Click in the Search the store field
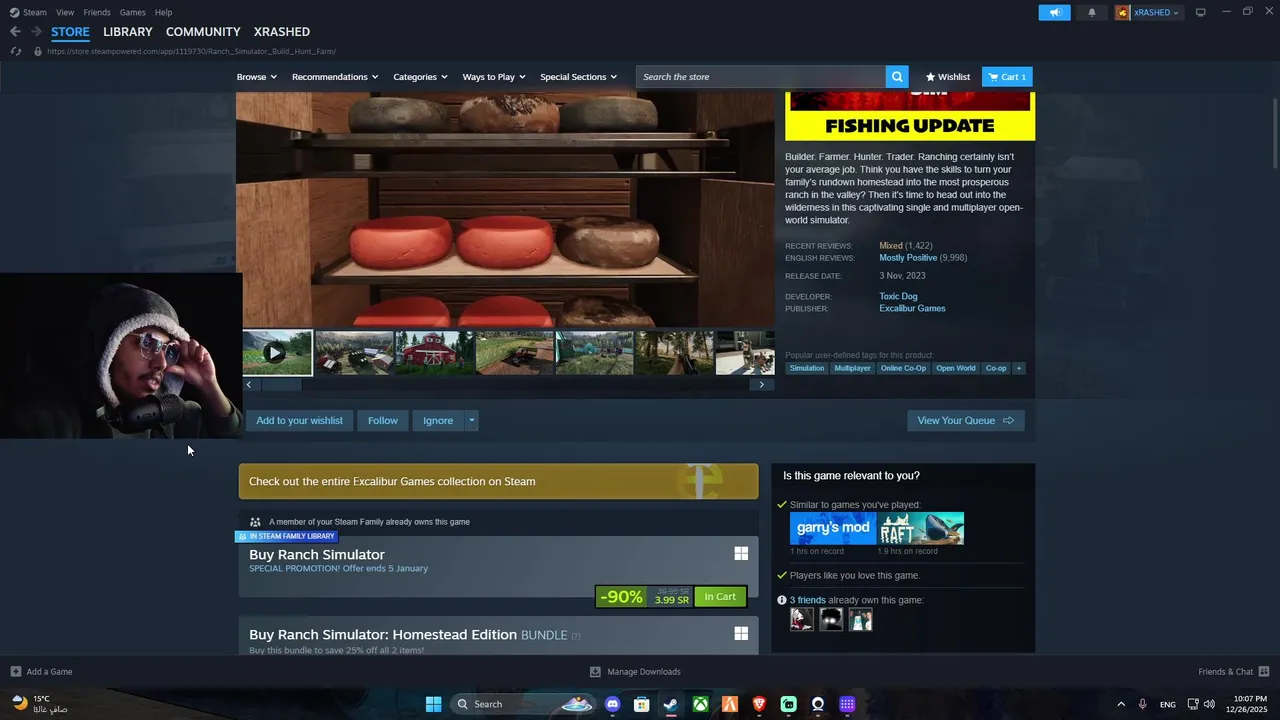The width and height of the screenshot is (1280, 720). 761,77
